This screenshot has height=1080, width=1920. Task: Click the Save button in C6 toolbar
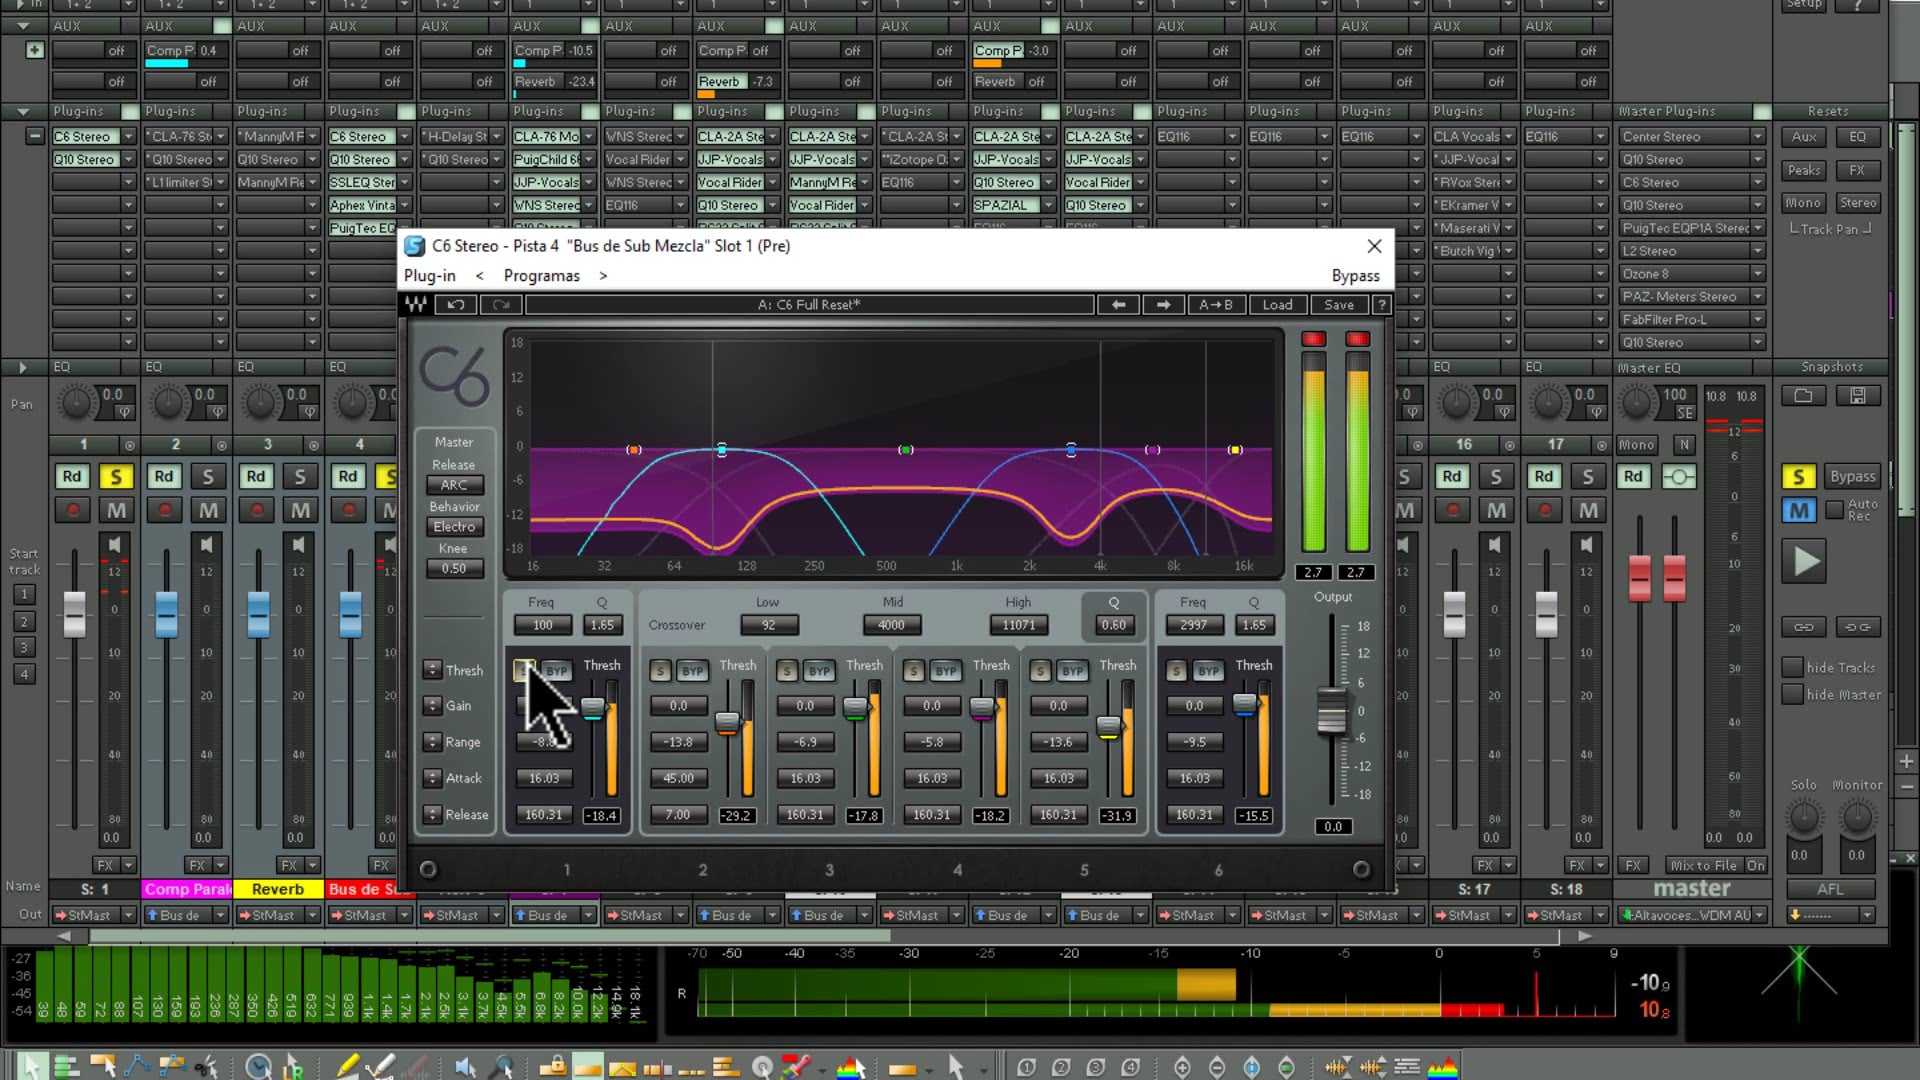[1339, 305]
